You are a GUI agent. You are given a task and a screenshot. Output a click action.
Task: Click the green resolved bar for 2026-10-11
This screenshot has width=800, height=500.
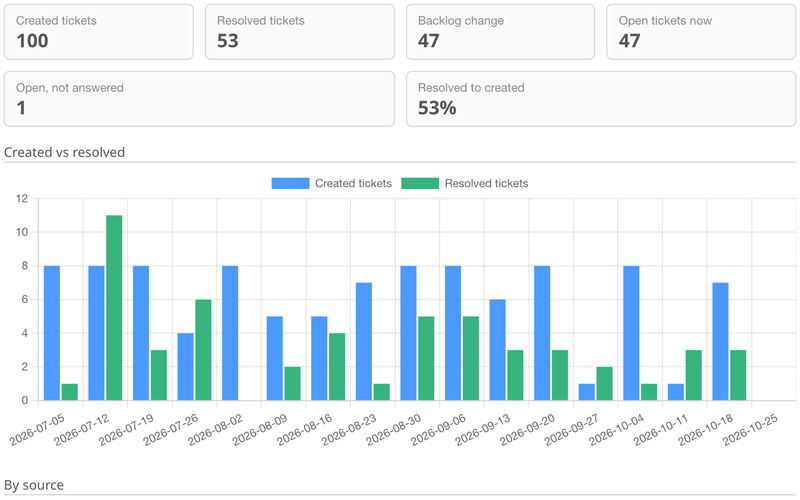pyautogui.click(x=693, y=375)
